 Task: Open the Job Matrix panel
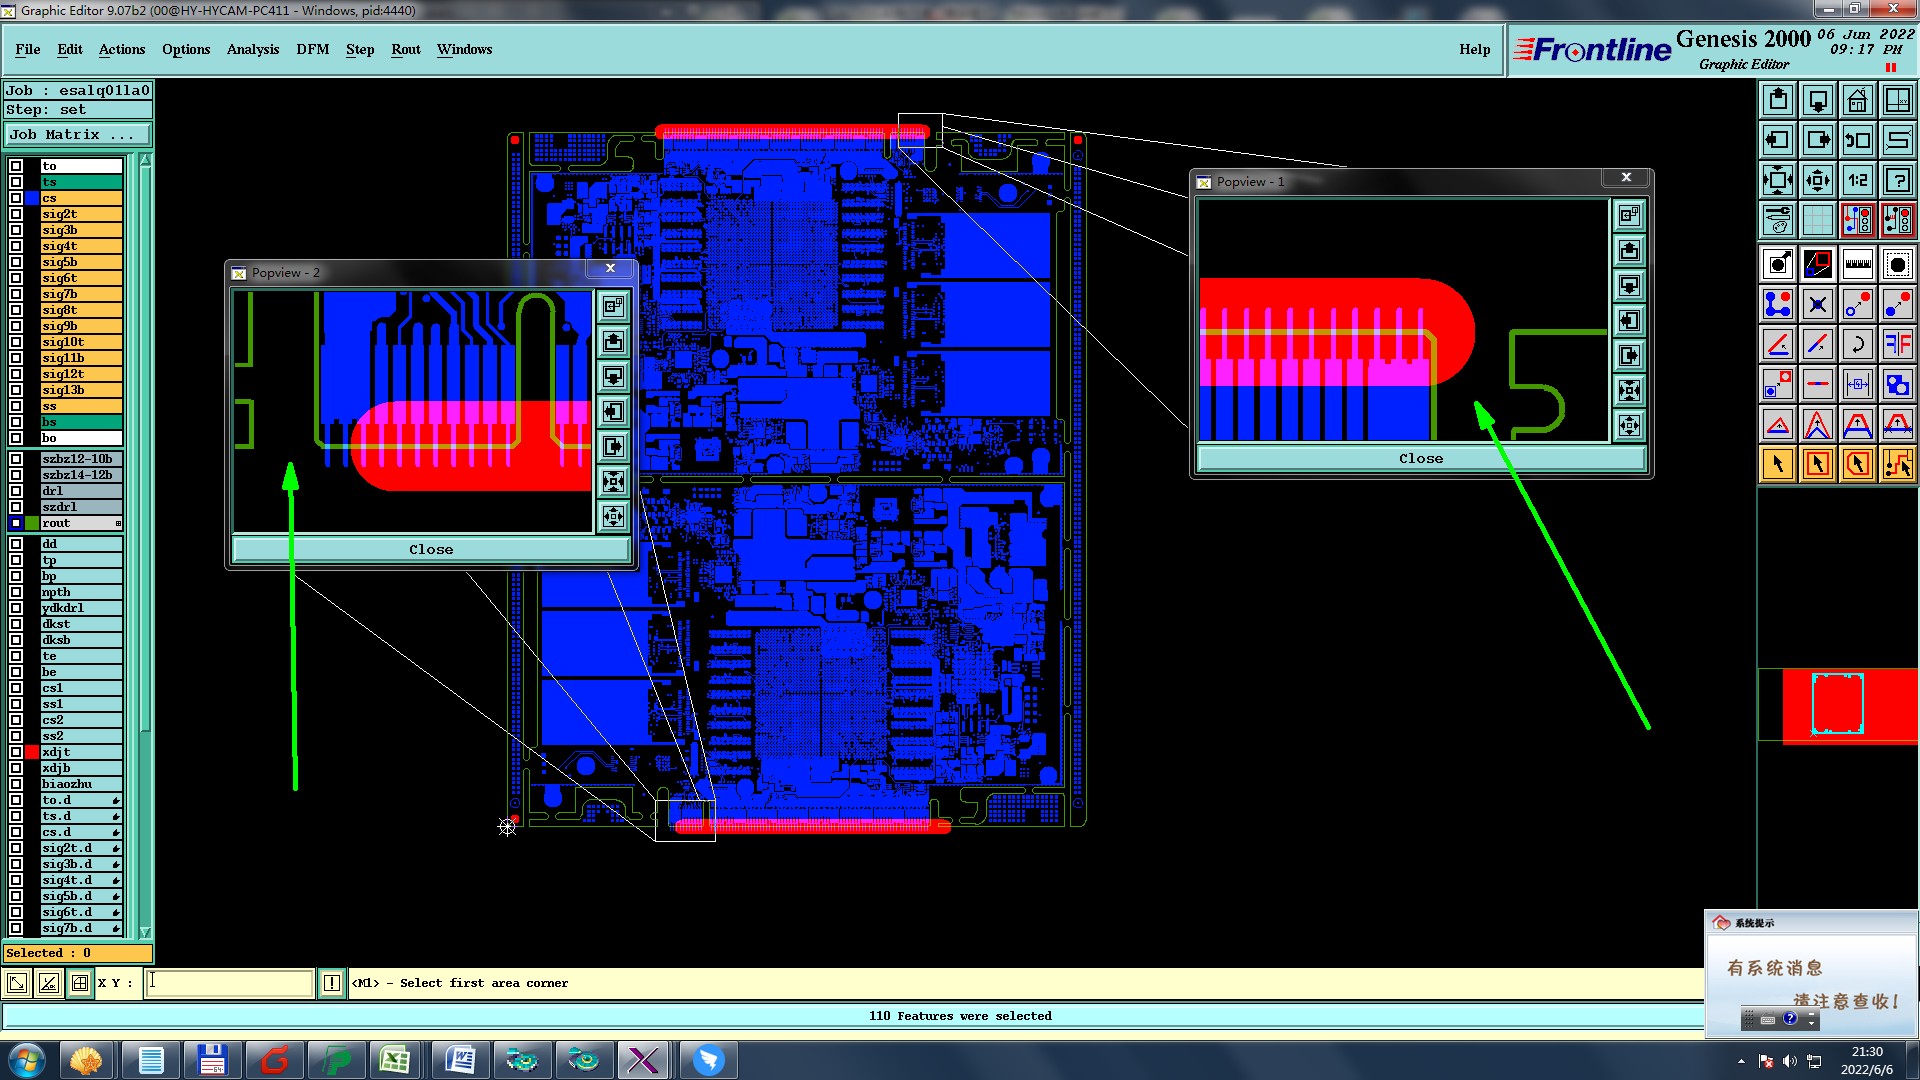pyautogui.click(x=77, y=135)
